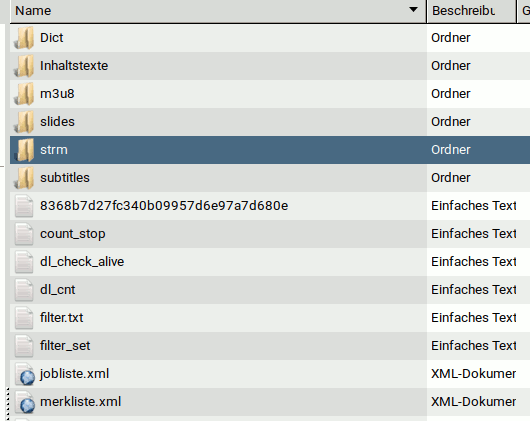Screen dimensions: 530x421
Task: Select the merkliste.xml globe file icon
Action: pyautogui.click(x=24, y=402)
